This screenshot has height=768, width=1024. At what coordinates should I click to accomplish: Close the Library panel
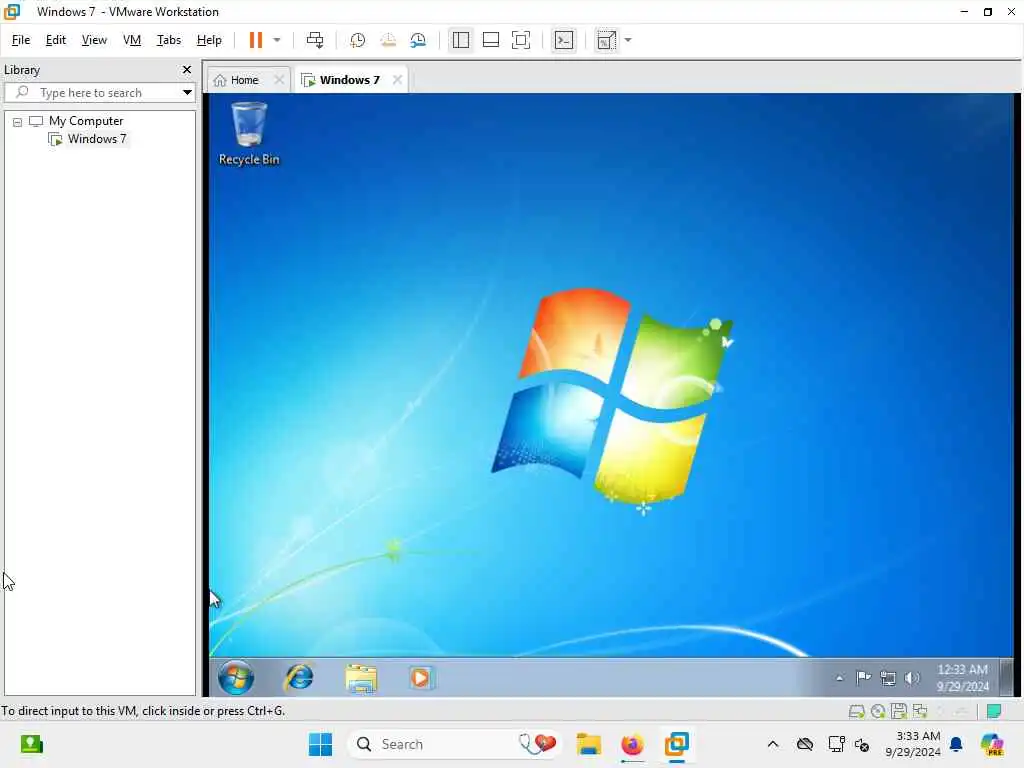187,69
